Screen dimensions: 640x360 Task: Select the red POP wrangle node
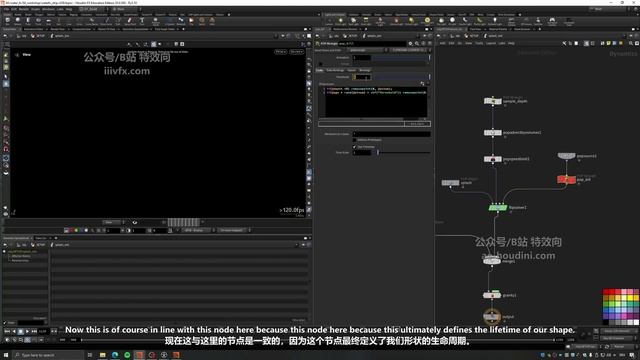tap(567, 179)
